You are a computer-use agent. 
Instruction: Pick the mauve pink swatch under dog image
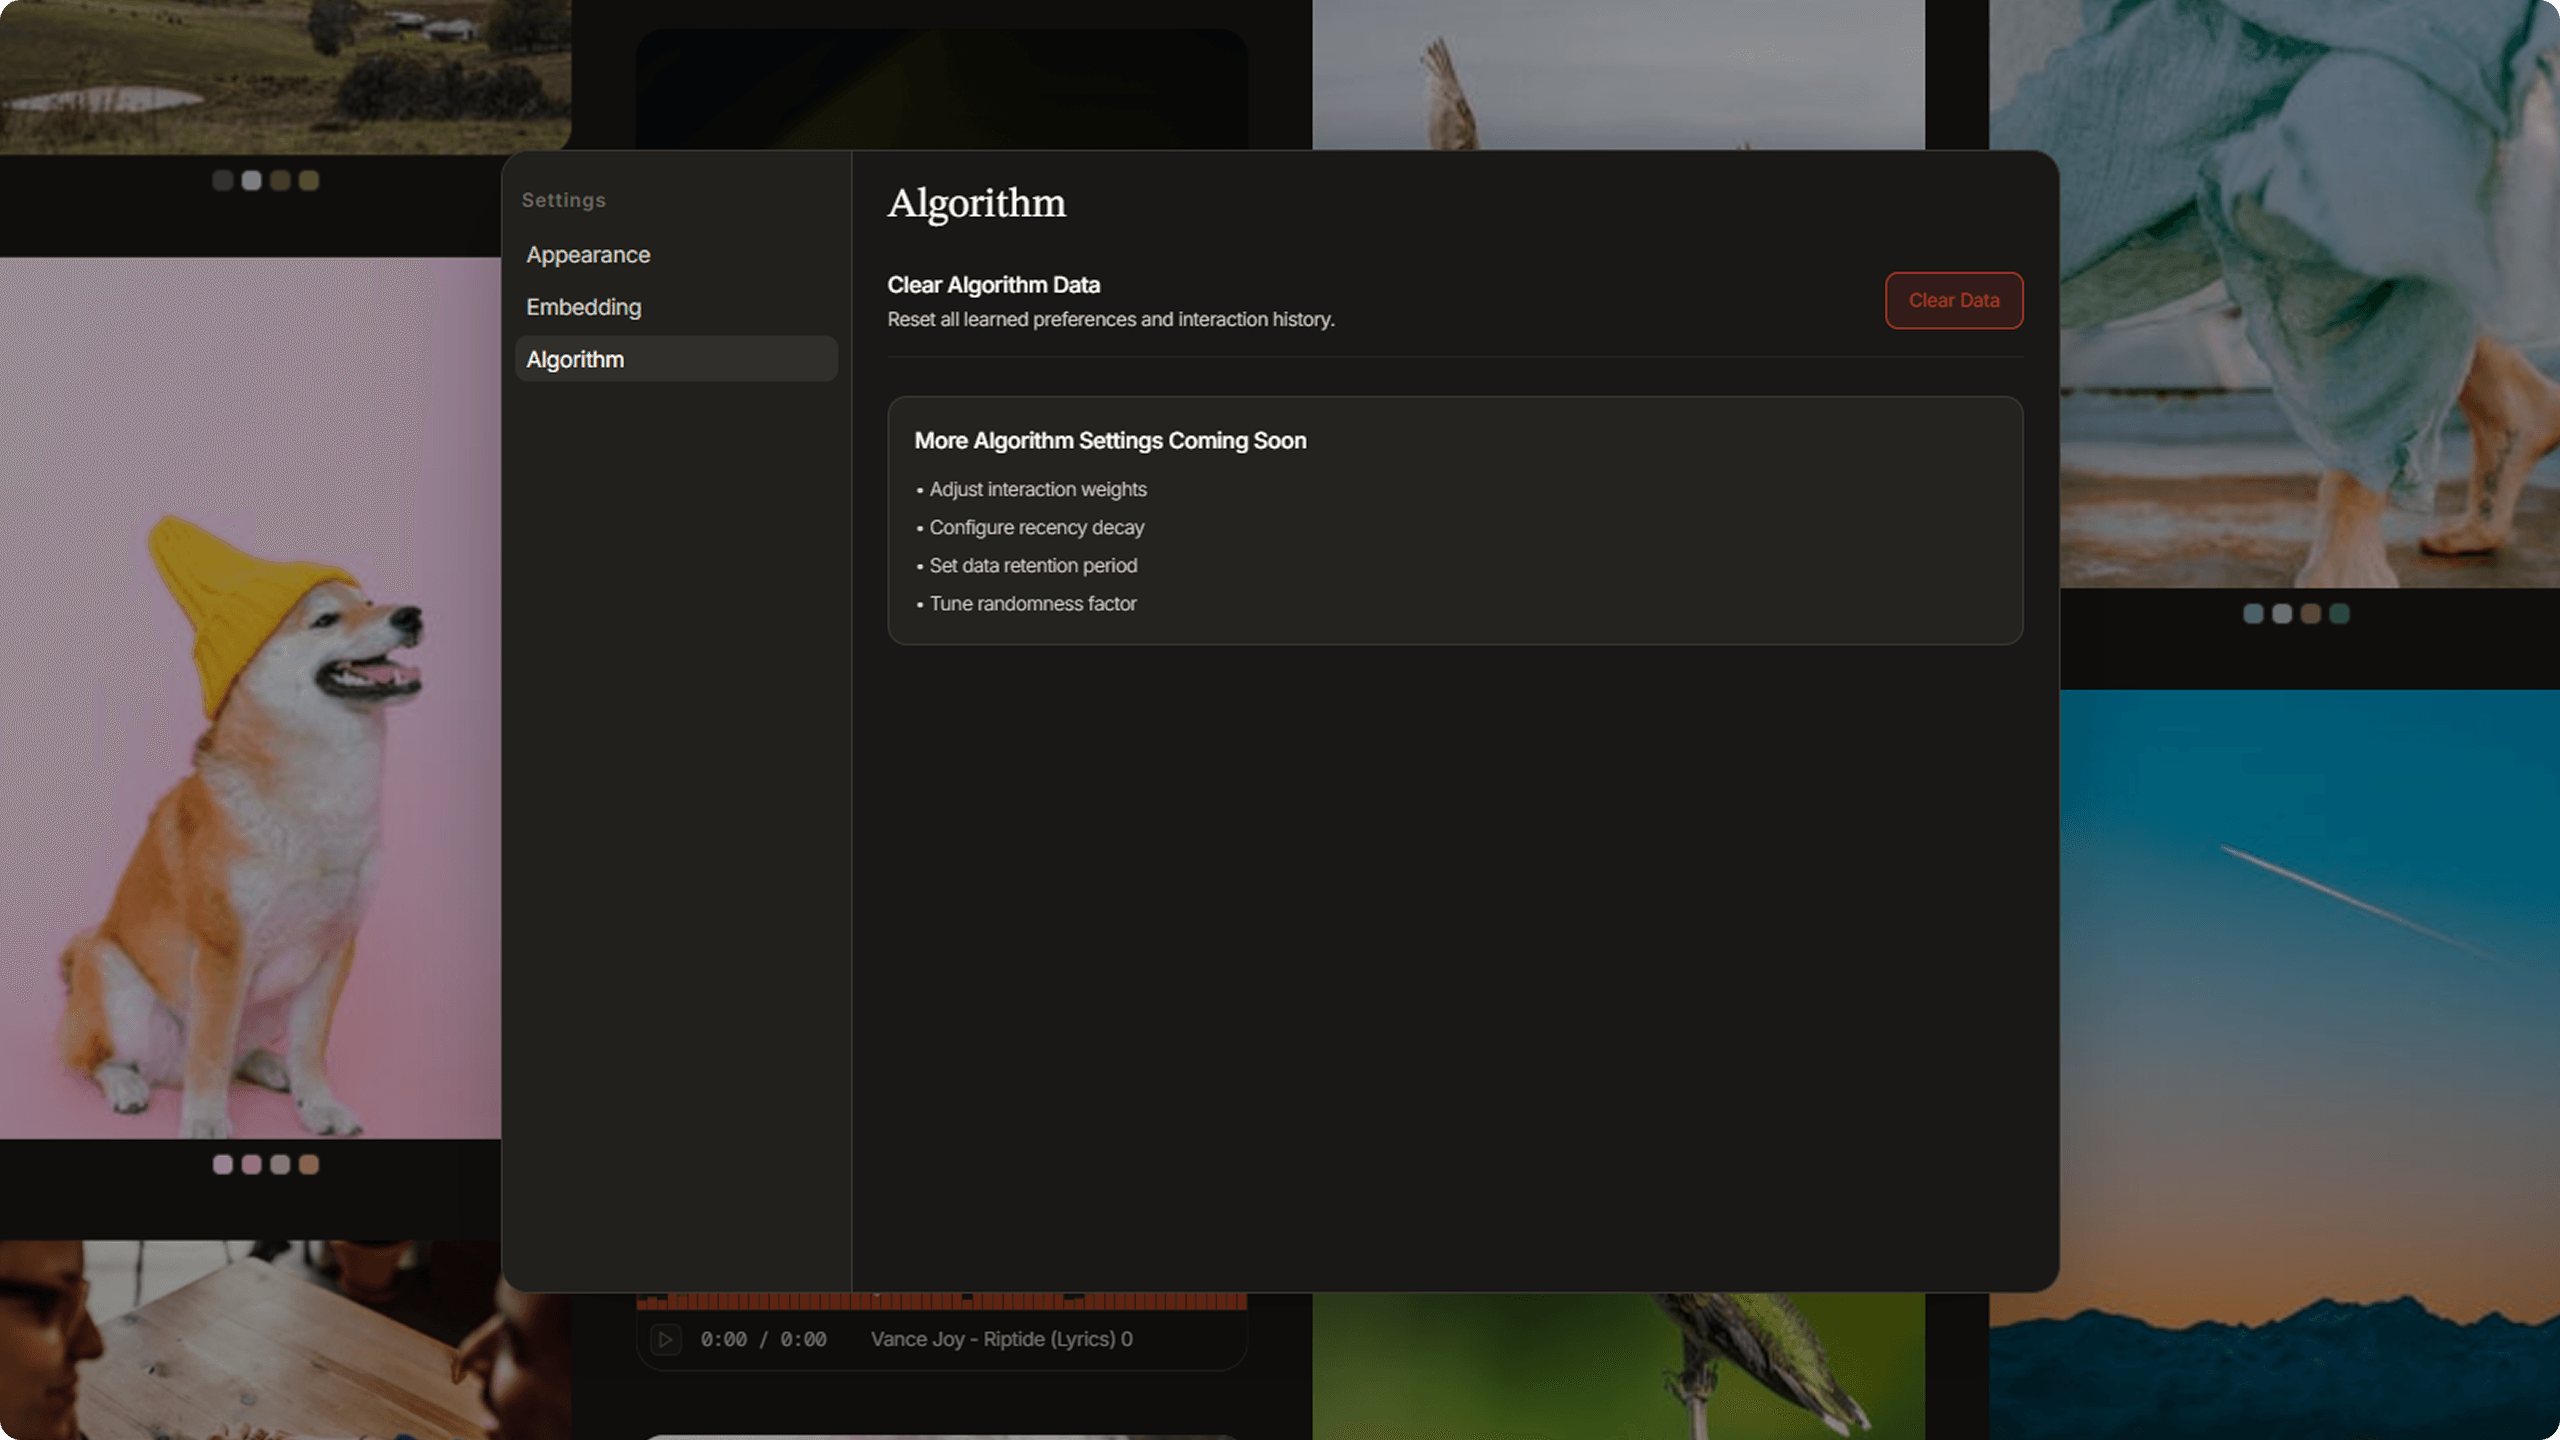(x=252, y=1164)
